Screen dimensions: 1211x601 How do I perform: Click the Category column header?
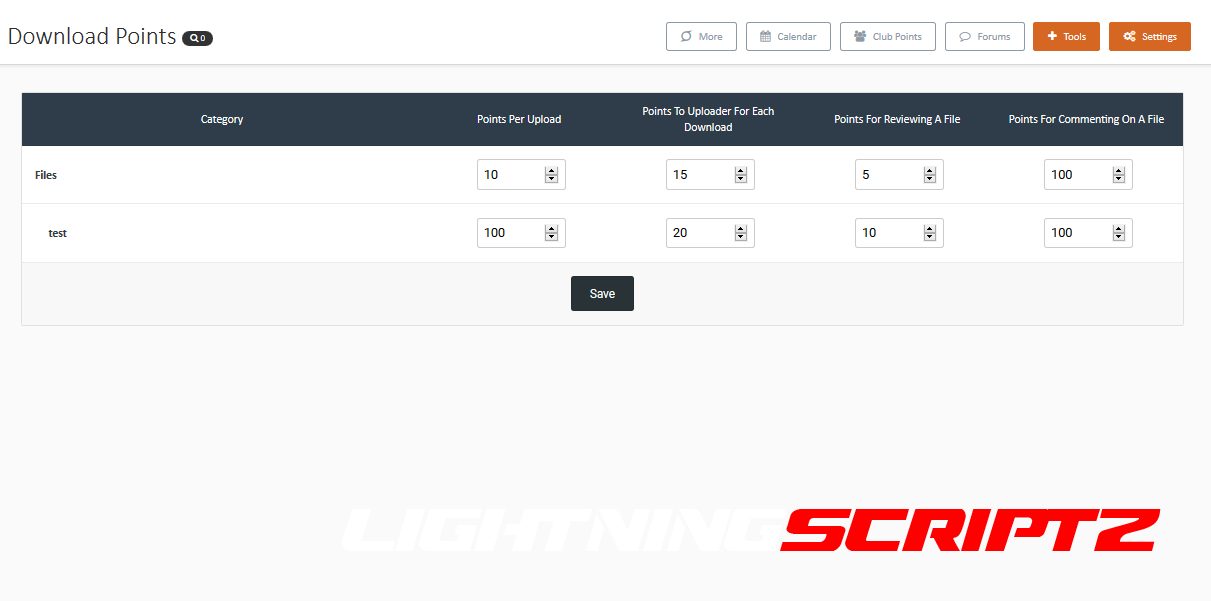pos(222,119)
